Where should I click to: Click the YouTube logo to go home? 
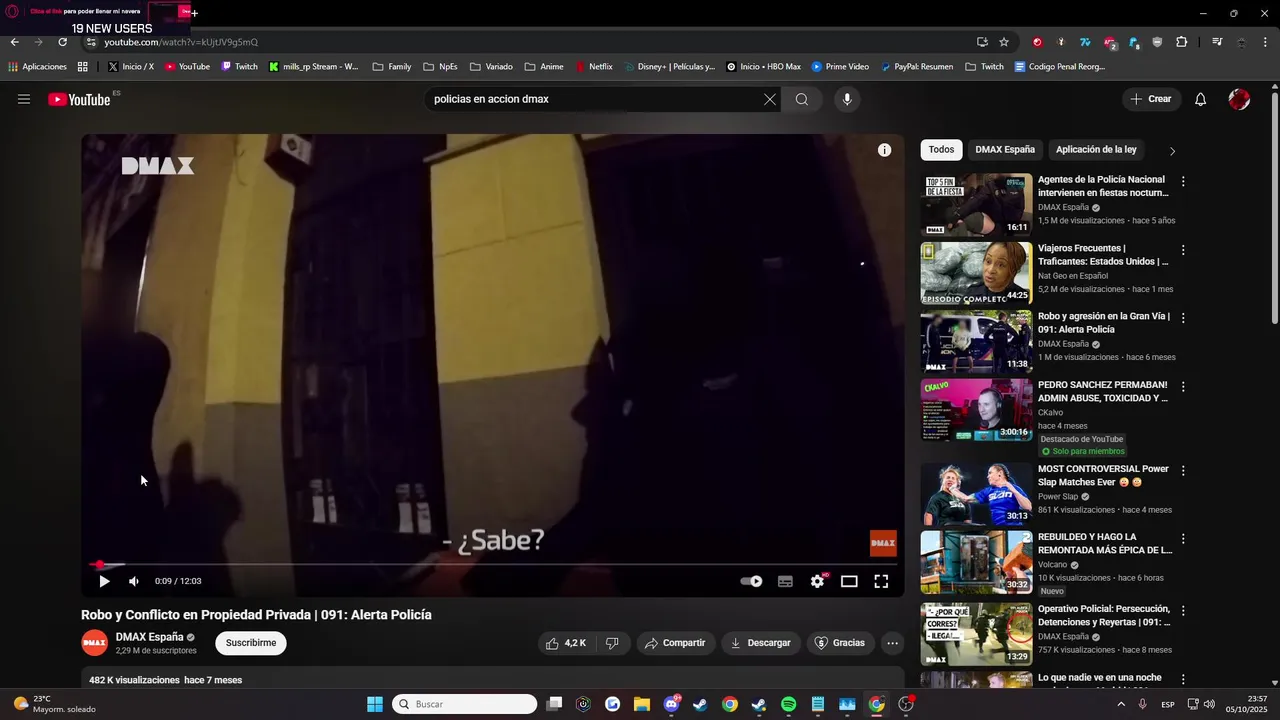click(x=79, y=99)
